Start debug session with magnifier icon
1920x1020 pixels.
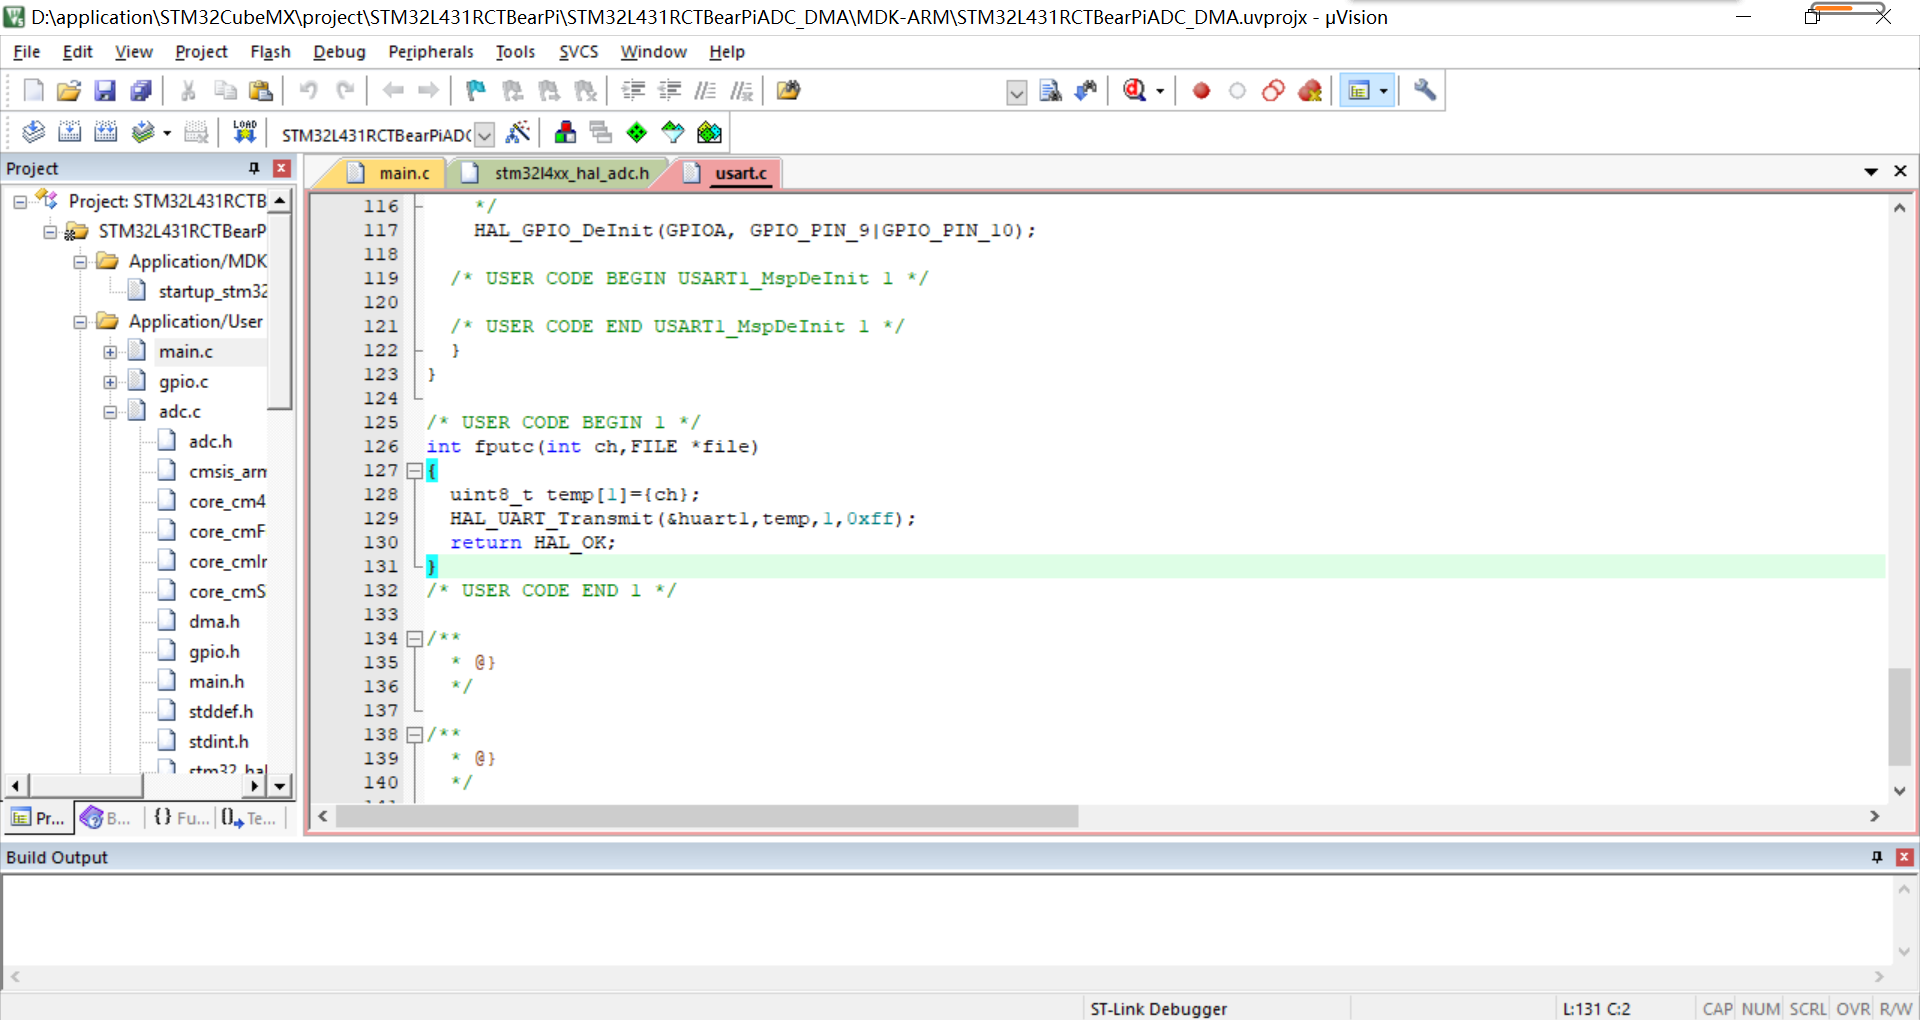click(1134, 91)
